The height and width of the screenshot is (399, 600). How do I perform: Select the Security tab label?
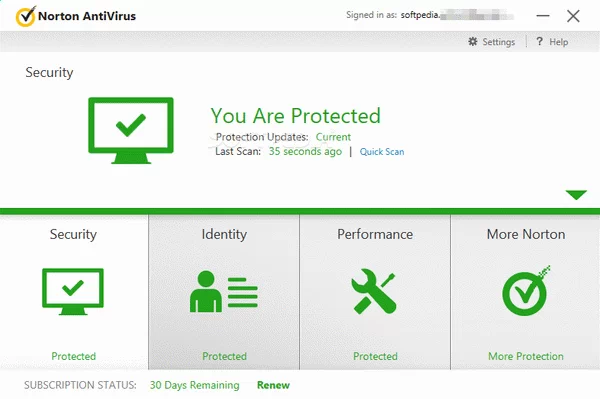pyautogui.click(x=73, y=234)
